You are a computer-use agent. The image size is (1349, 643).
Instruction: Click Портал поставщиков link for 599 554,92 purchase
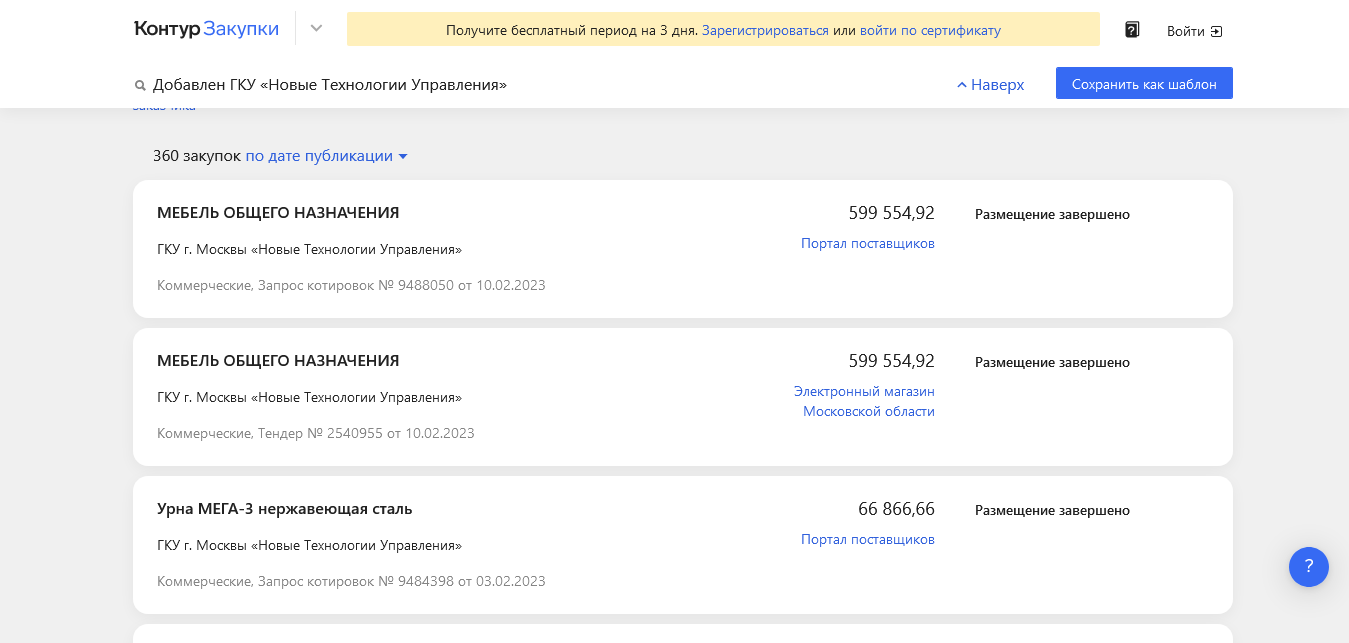click(x=868, y=243)
